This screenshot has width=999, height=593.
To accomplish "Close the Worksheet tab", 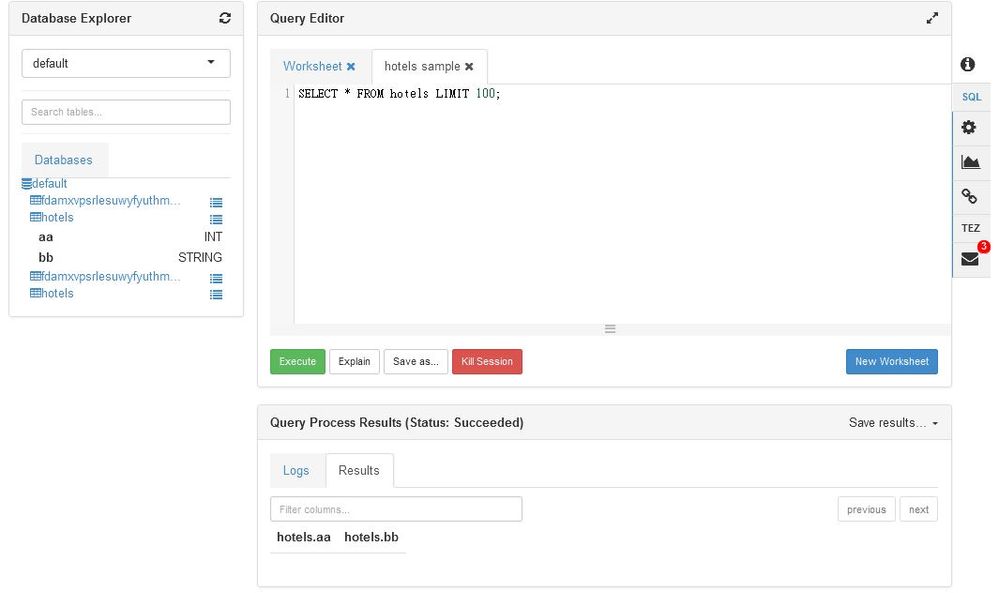I will (350, 66).
